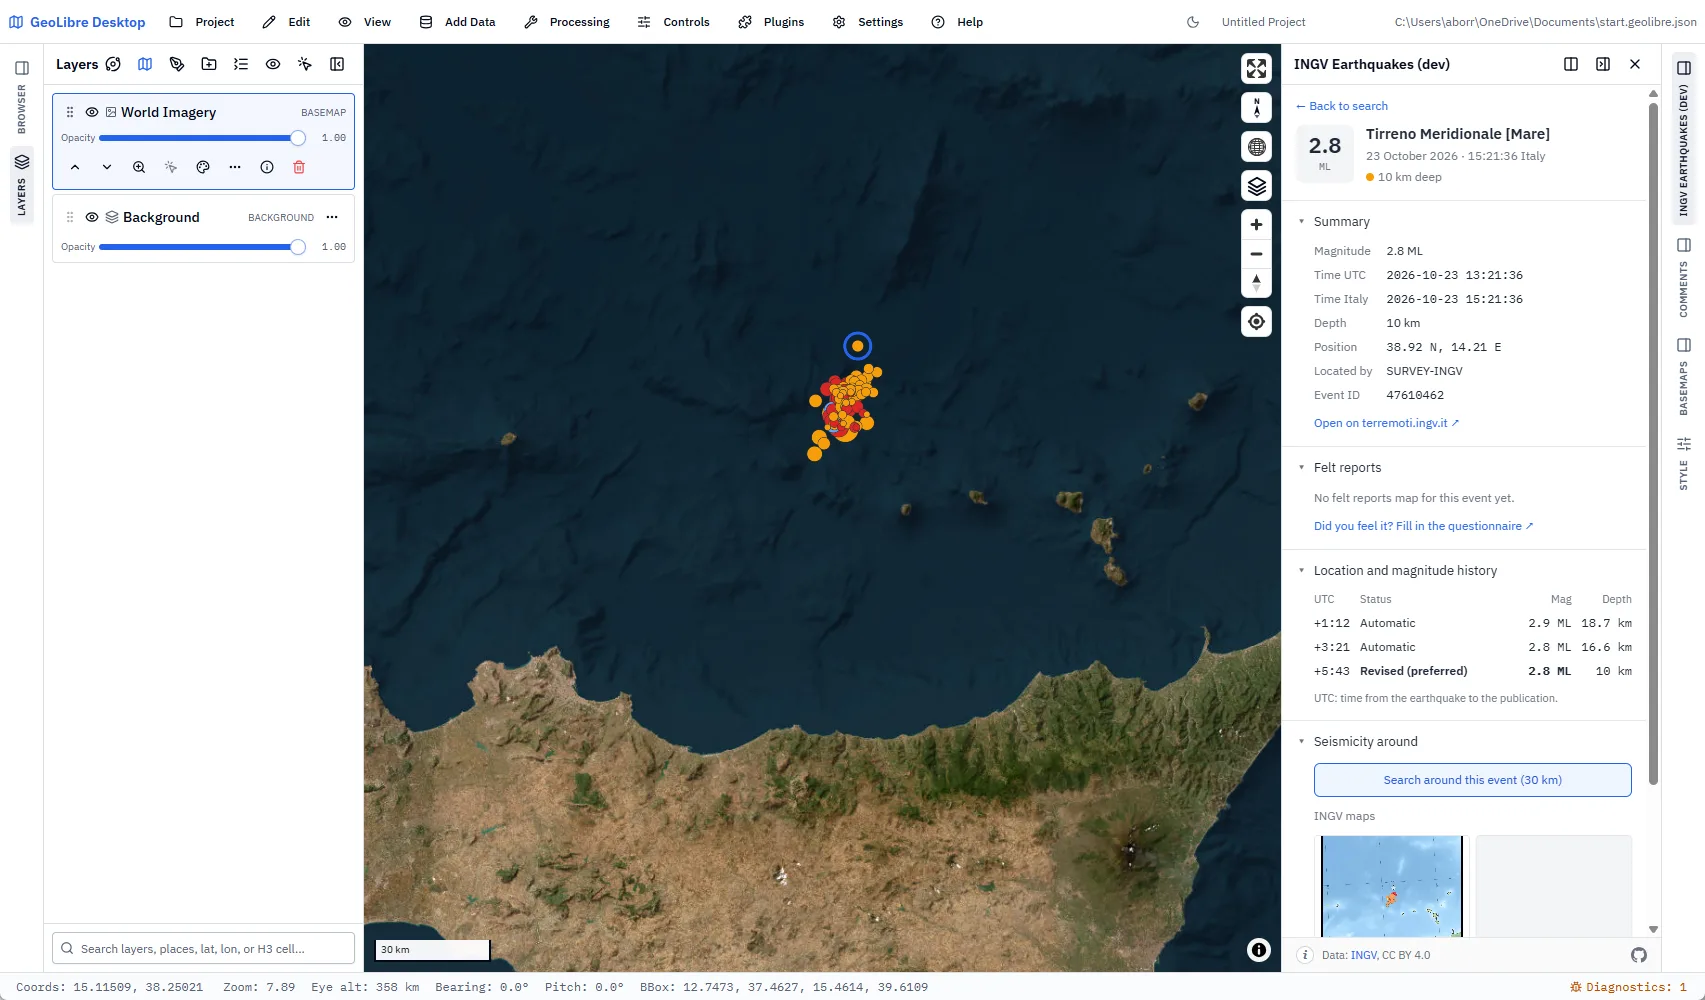Open the felt questionnaire link
The height and width of the screenshot is (1000, 1705).
1423,526
